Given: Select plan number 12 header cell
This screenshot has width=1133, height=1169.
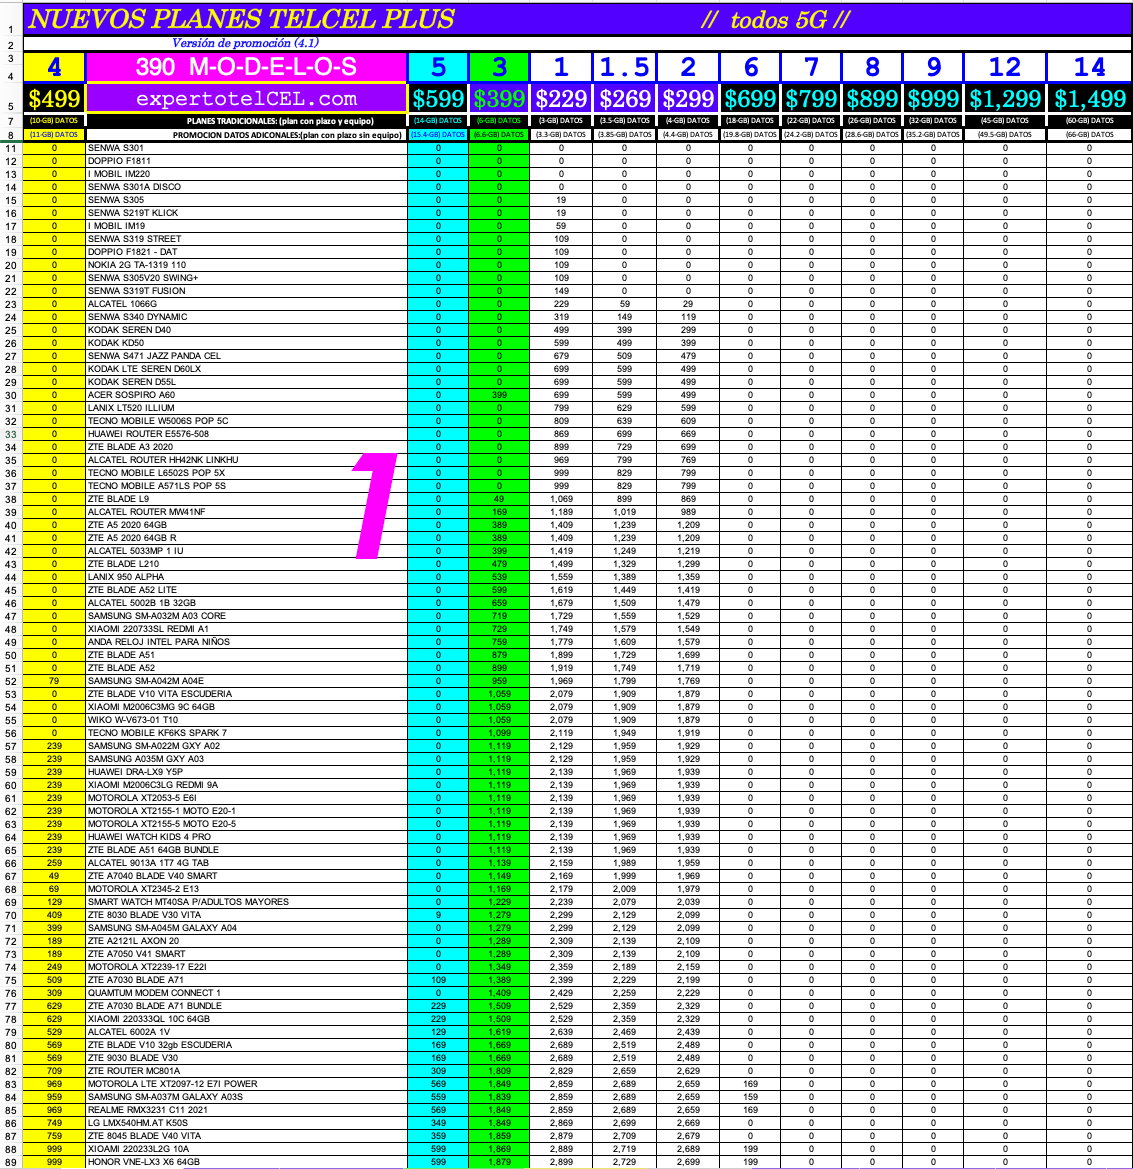Looking at the screenshot, I should click(x=1005, y=67).
